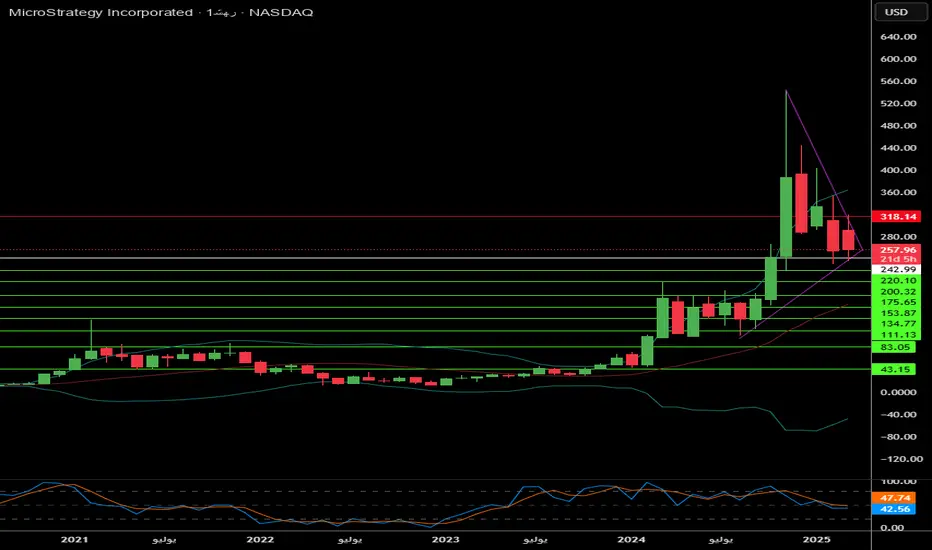Click the green 43.15 level label
Screen dimensions: 932x550
(893, 369)
